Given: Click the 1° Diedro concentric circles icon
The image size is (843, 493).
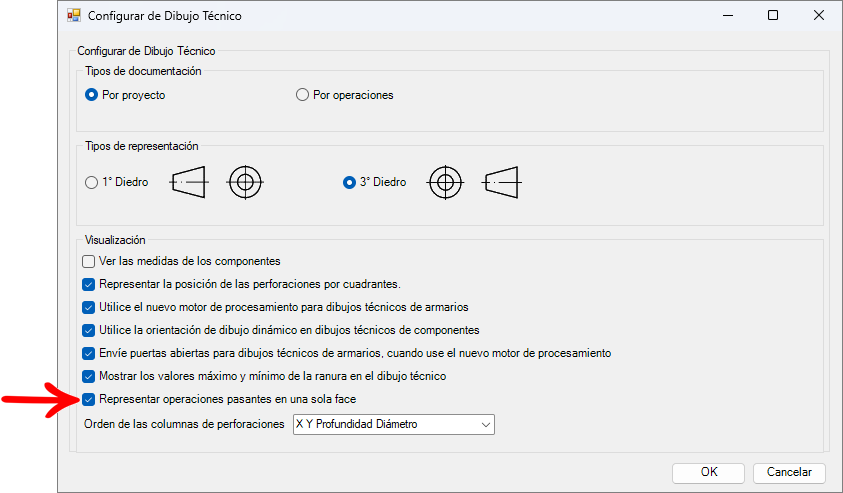Looking at the screenshot, I should [x=245, y=182].
